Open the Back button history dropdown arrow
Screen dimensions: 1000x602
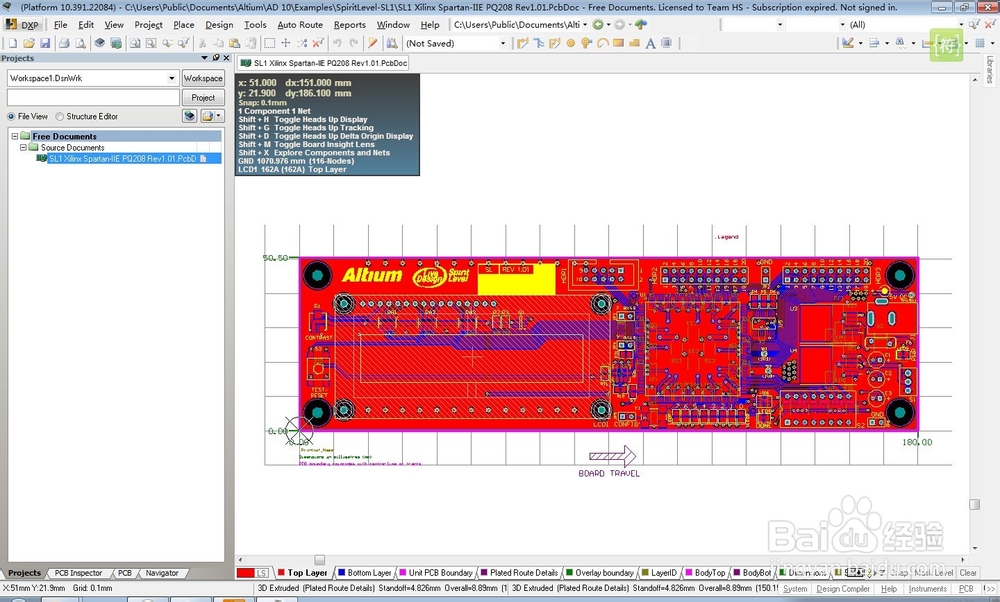click(608, 24)
